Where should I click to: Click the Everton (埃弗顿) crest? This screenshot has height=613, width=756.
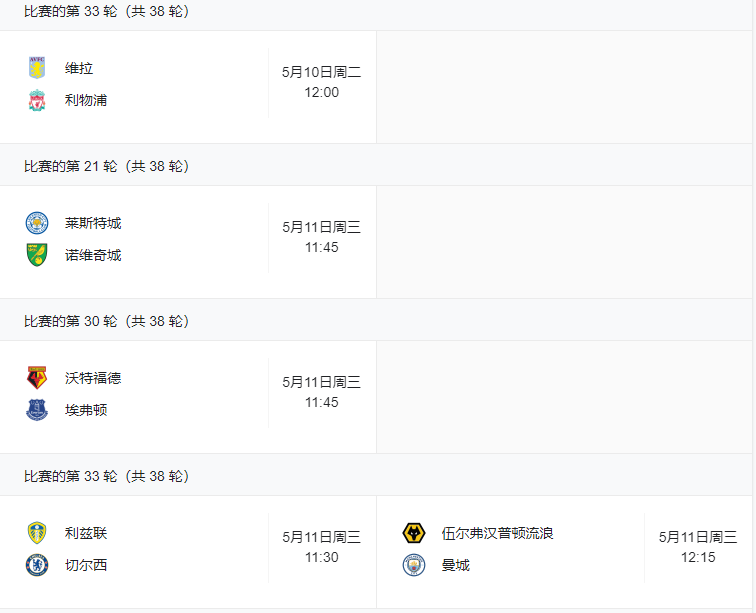click(37, 409)
